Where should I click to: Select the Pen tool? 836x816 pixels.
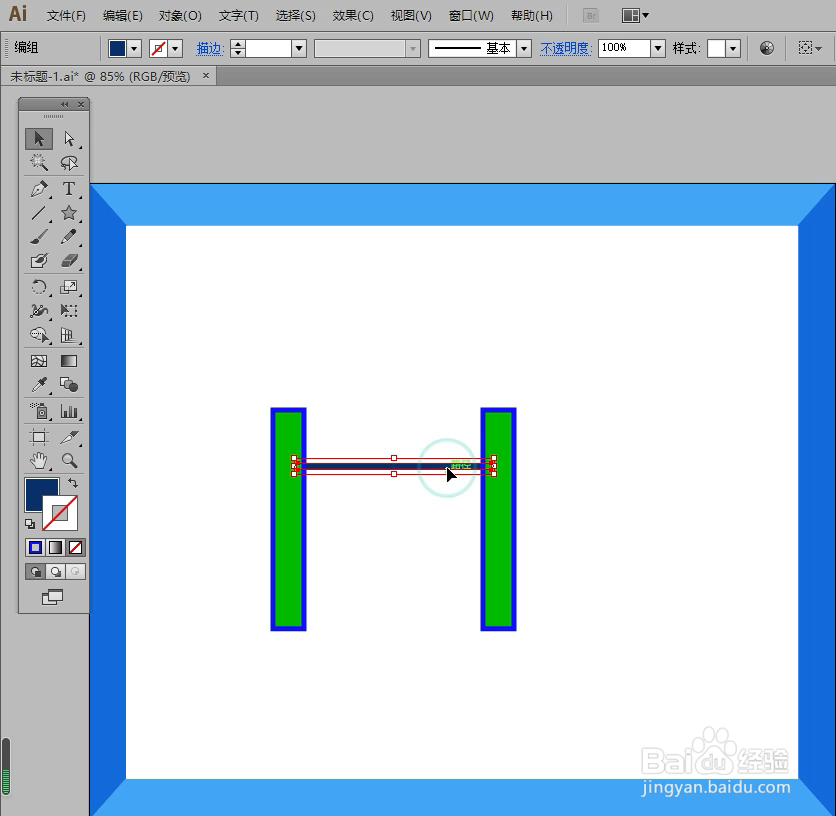(39, 189)
